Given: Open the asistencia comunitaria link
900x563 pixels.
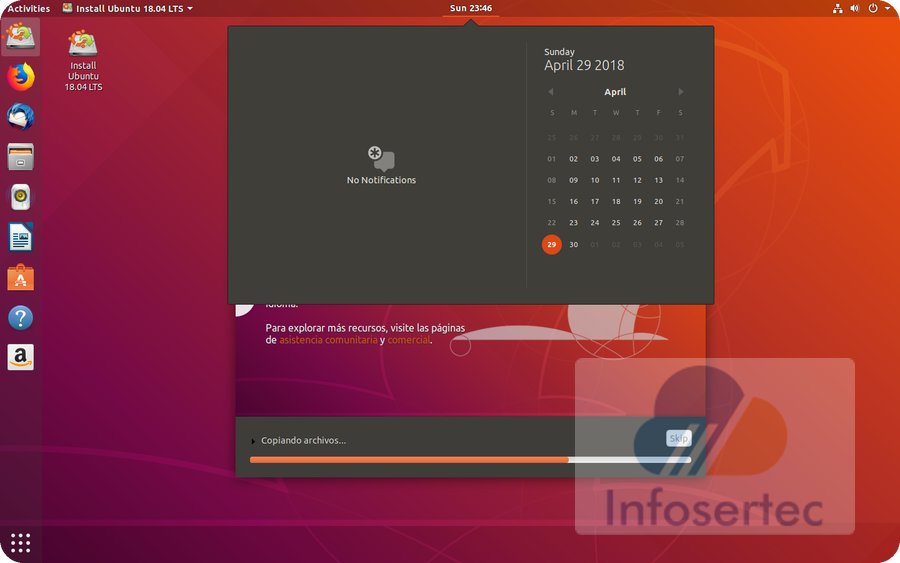Looking at the screenshot, I should pyautogui.click(x=328, y=340).
